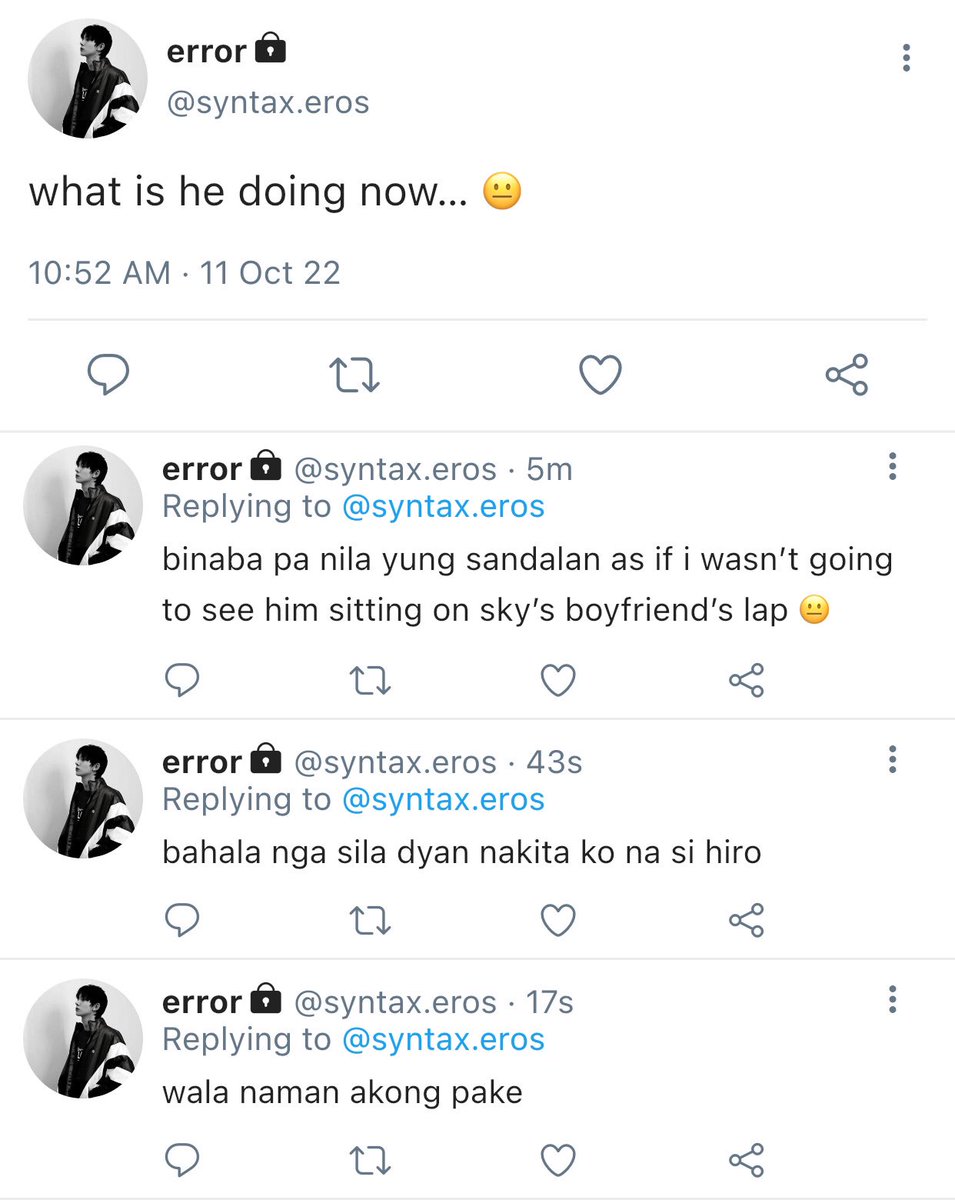This screenshot has height=1200, width=955.
Task: Share the main tweet dated 11 Oct 22
Action: [847, 375]
